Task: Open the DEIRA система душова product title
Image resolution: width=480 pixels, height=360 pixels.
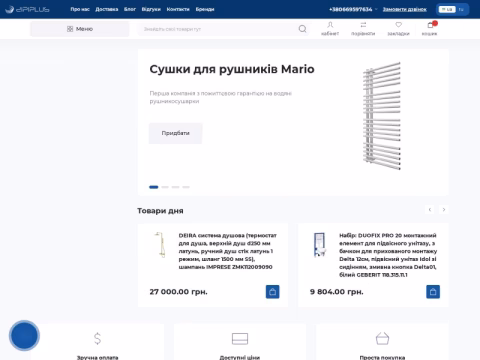Action: coord(228,251)
